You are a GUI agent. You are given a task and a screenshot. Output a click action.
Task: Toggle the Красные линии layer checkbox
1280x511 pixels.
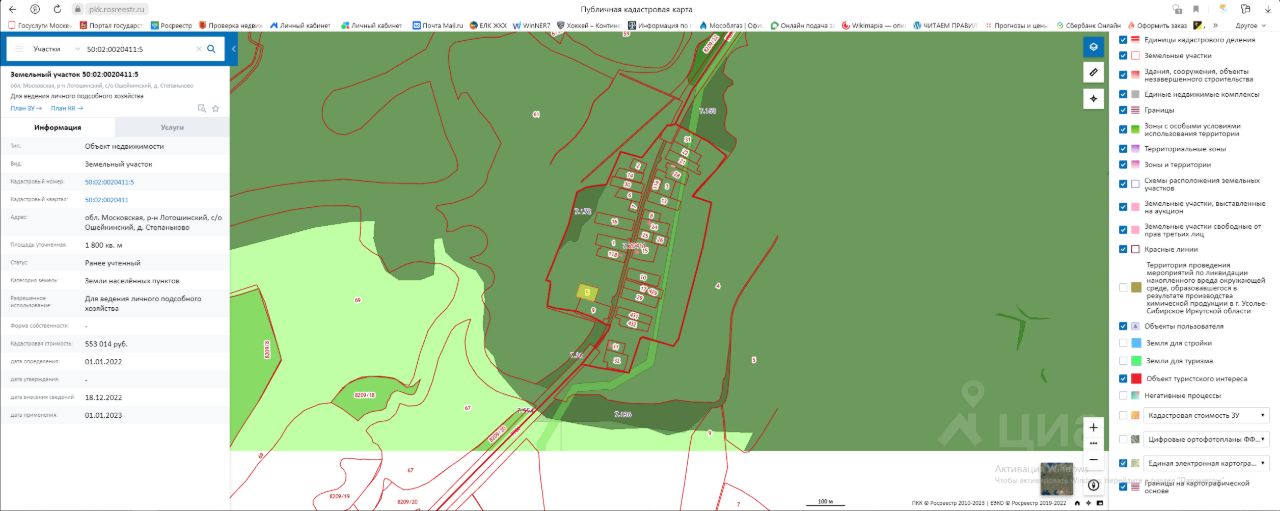point(1123,249)
